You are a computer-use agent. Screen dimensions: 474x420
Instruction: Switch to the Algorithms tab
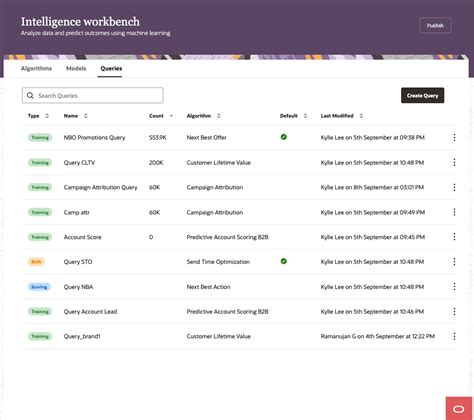pos(36,68)
